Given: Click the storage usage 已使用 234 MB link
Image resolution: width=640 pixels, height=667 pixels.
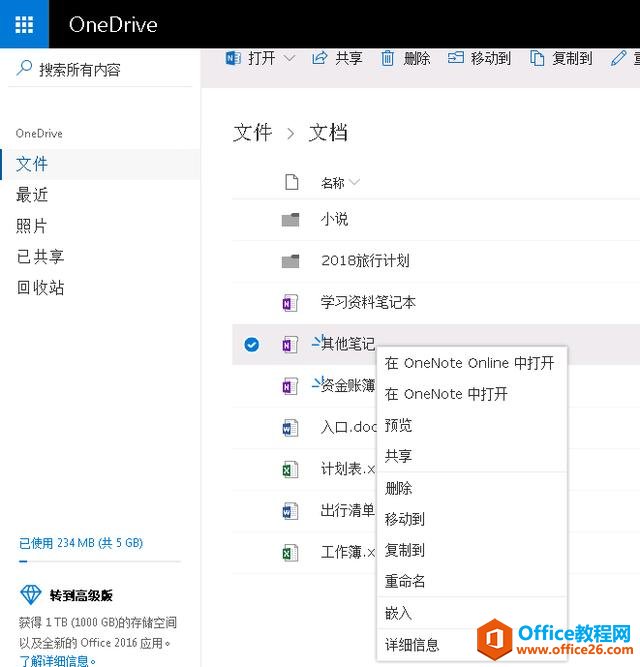Looking at the screenshot, I should [81, 543].
